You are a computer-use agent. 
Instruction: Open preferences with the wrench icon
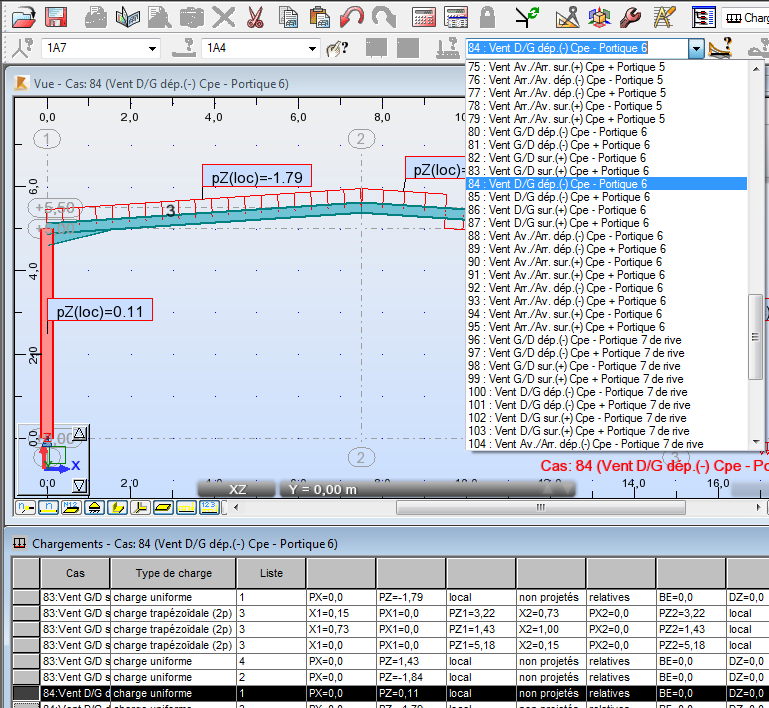[x=630, y=17]
